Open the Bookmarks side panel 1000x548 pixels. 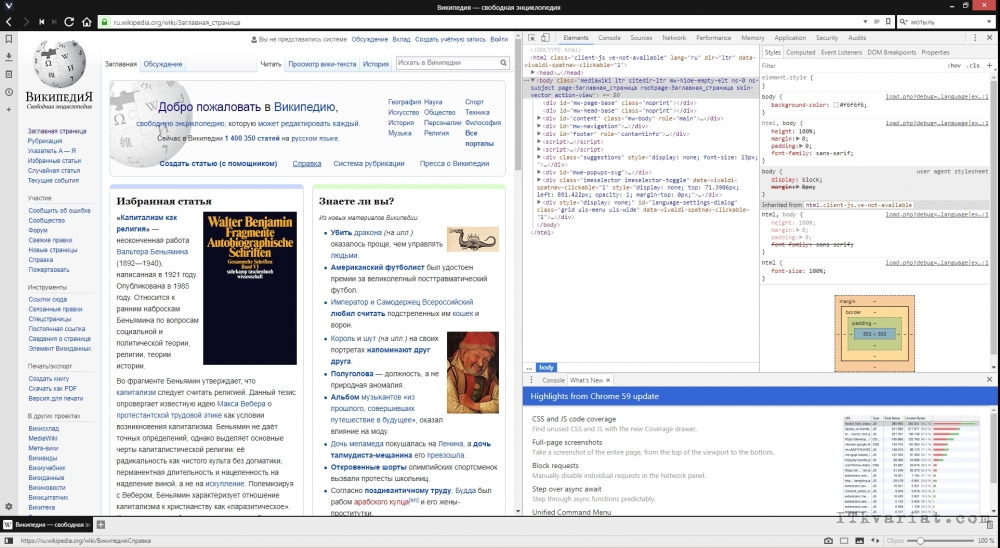[x=8, y=39]
